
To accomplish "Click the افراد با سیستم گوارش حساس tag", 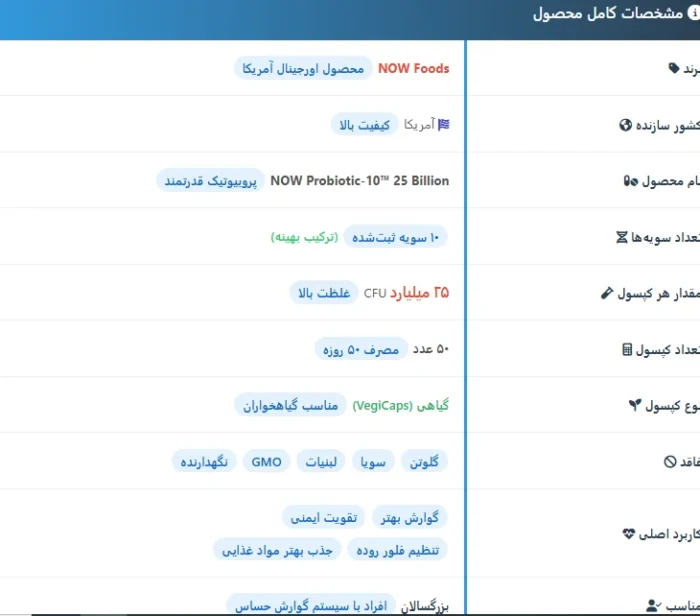I will [x=311, y=606].
